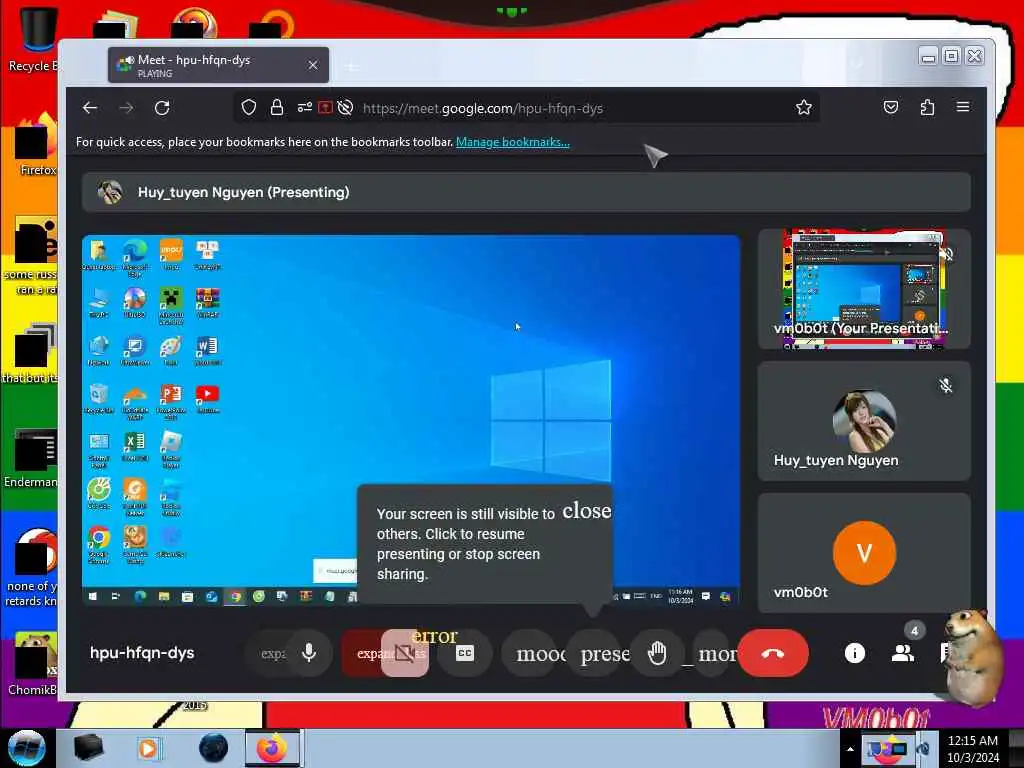The height and width of the screenshot is (768, 1024).
Task: Bookmark this page with the star icon
Action: pos(804,108)
